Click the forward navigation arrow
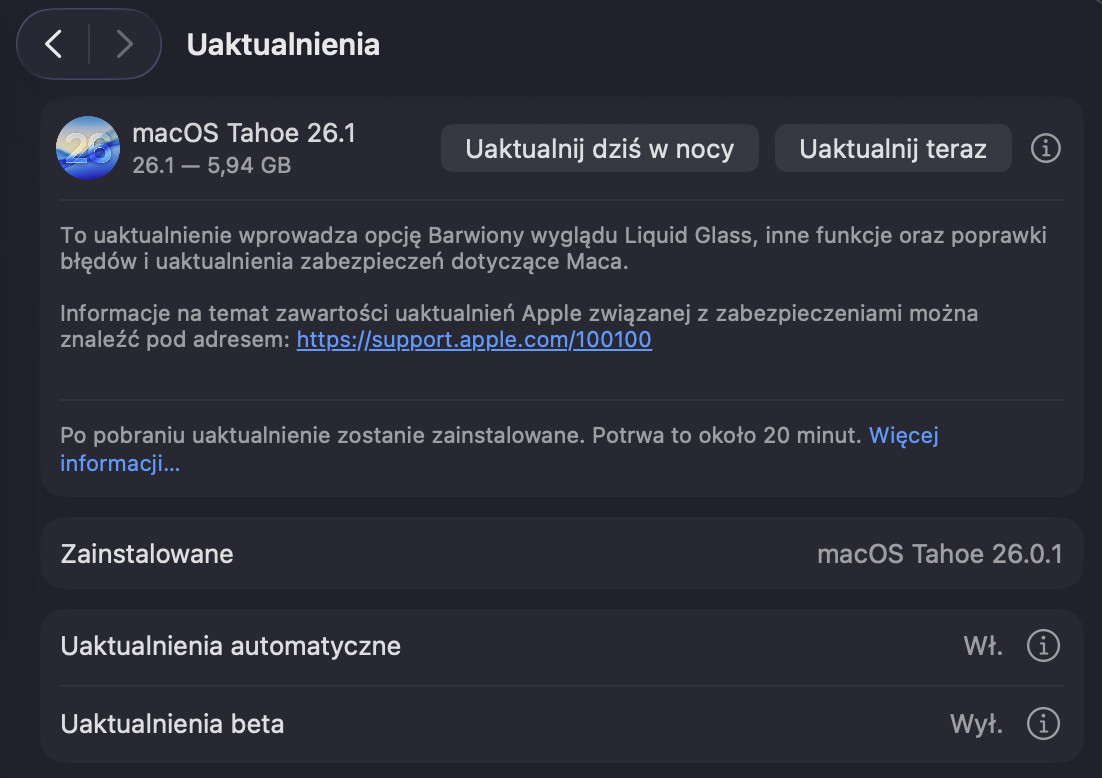Image resolution: width=1102 pixels, height=778 pixels. 122,44
